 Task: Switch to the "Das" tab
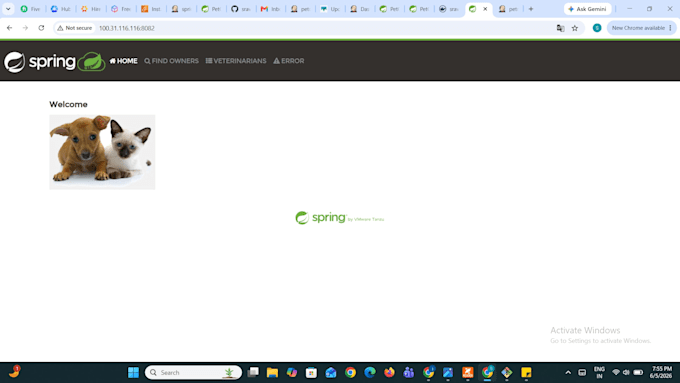point(360,9)
